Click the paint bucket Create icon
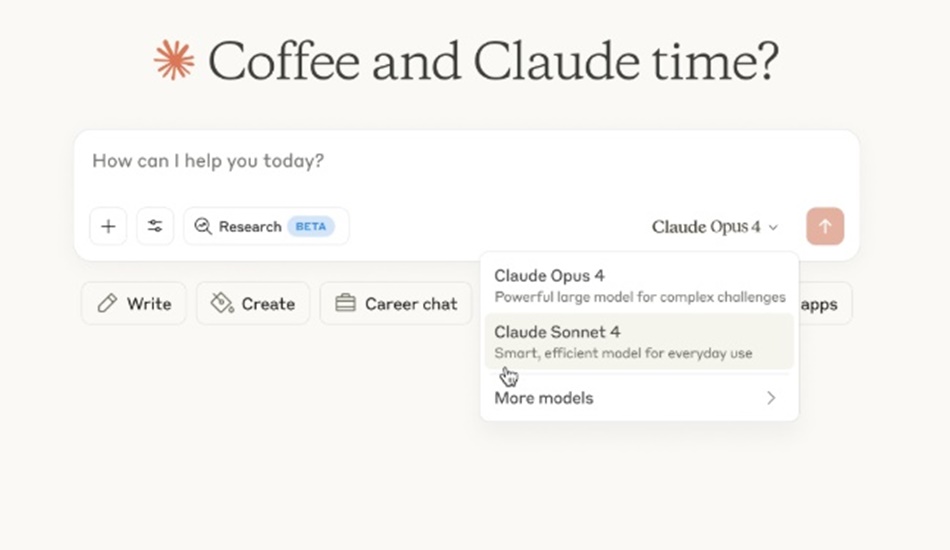Image resolution: width=950 pixels, height=550 pixels. 222,303
